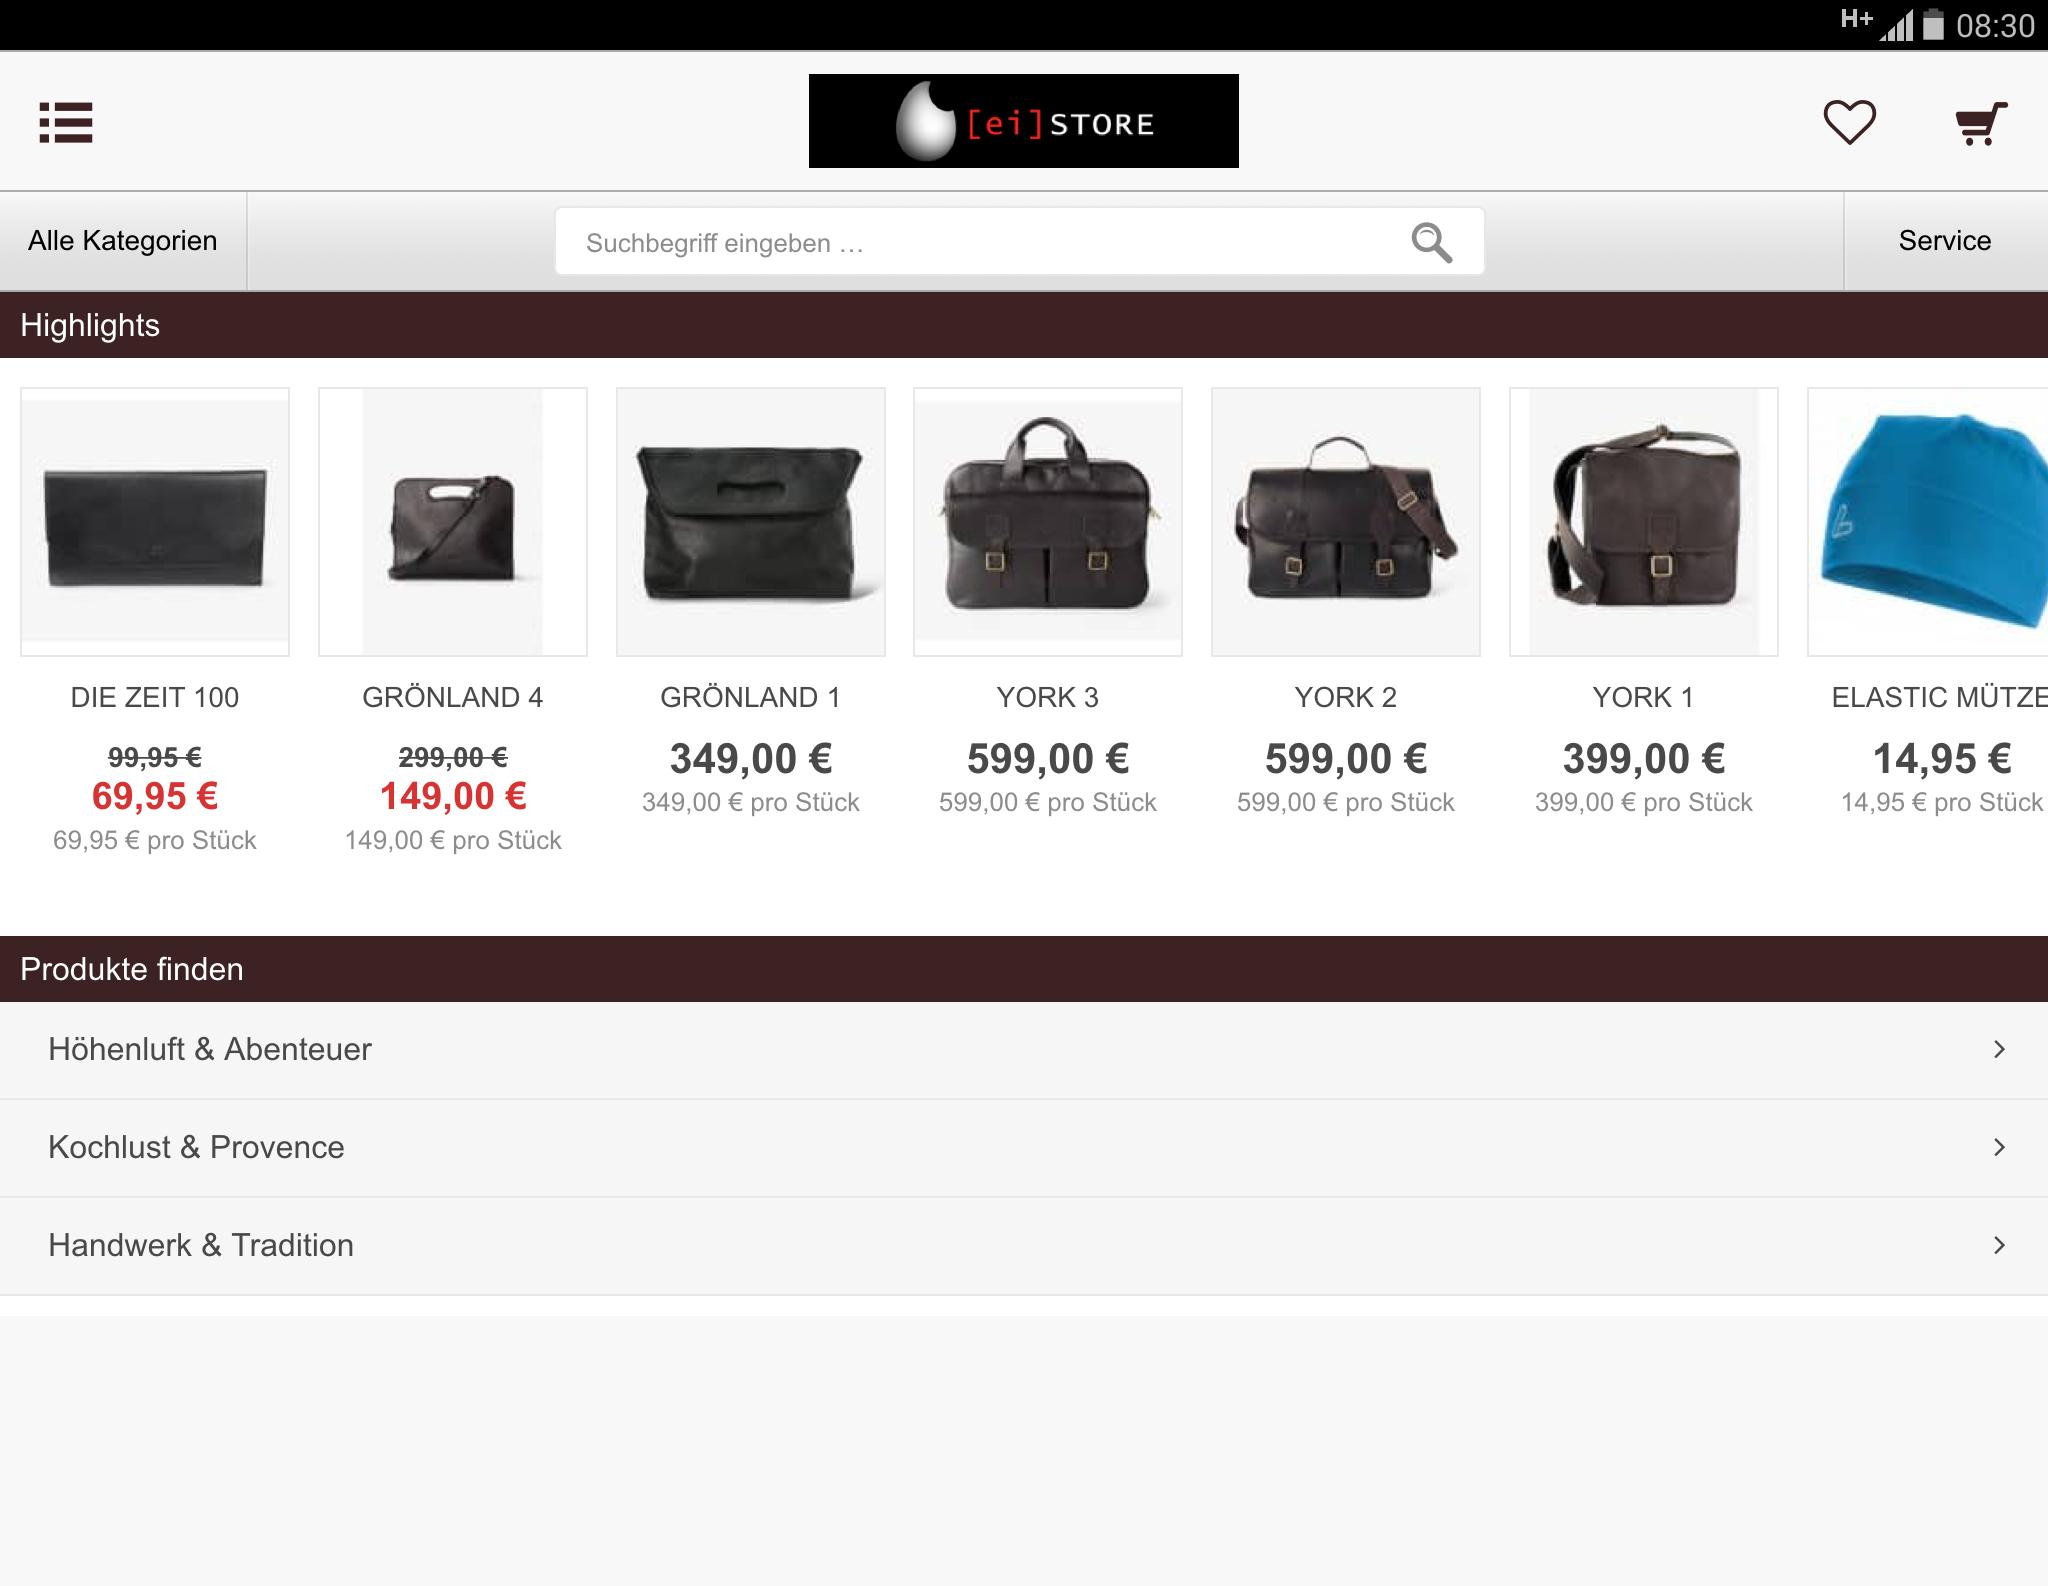This screenshot has height=1586, width=2048.
Task: Expand the Kochlust & Provence chevron
Action: (1999, 1147)
